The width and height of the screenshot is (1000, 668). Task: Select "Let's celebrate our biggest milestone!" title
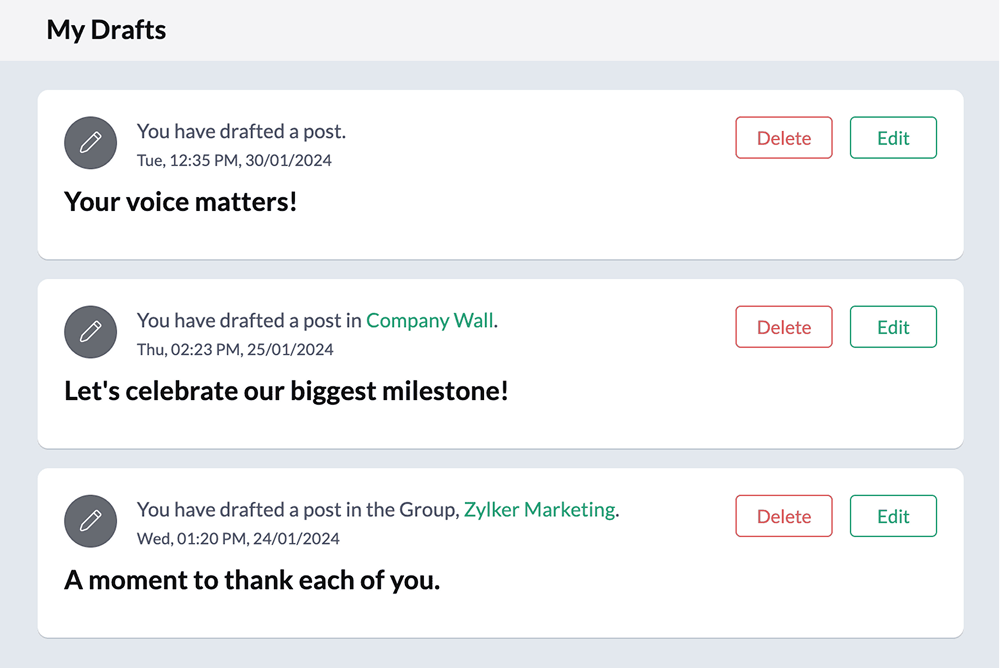coord(286,391)
